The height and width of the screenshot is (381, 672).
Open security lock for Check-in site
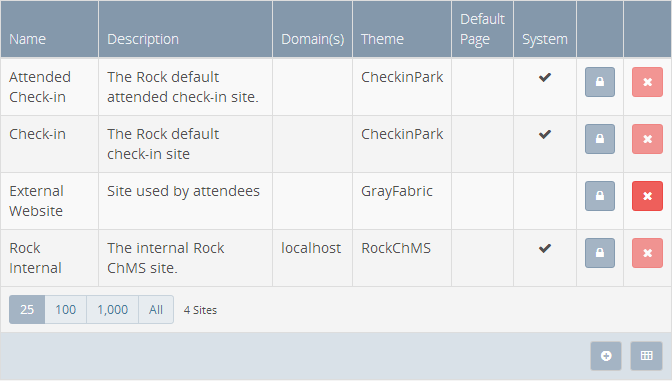[600, 139]
